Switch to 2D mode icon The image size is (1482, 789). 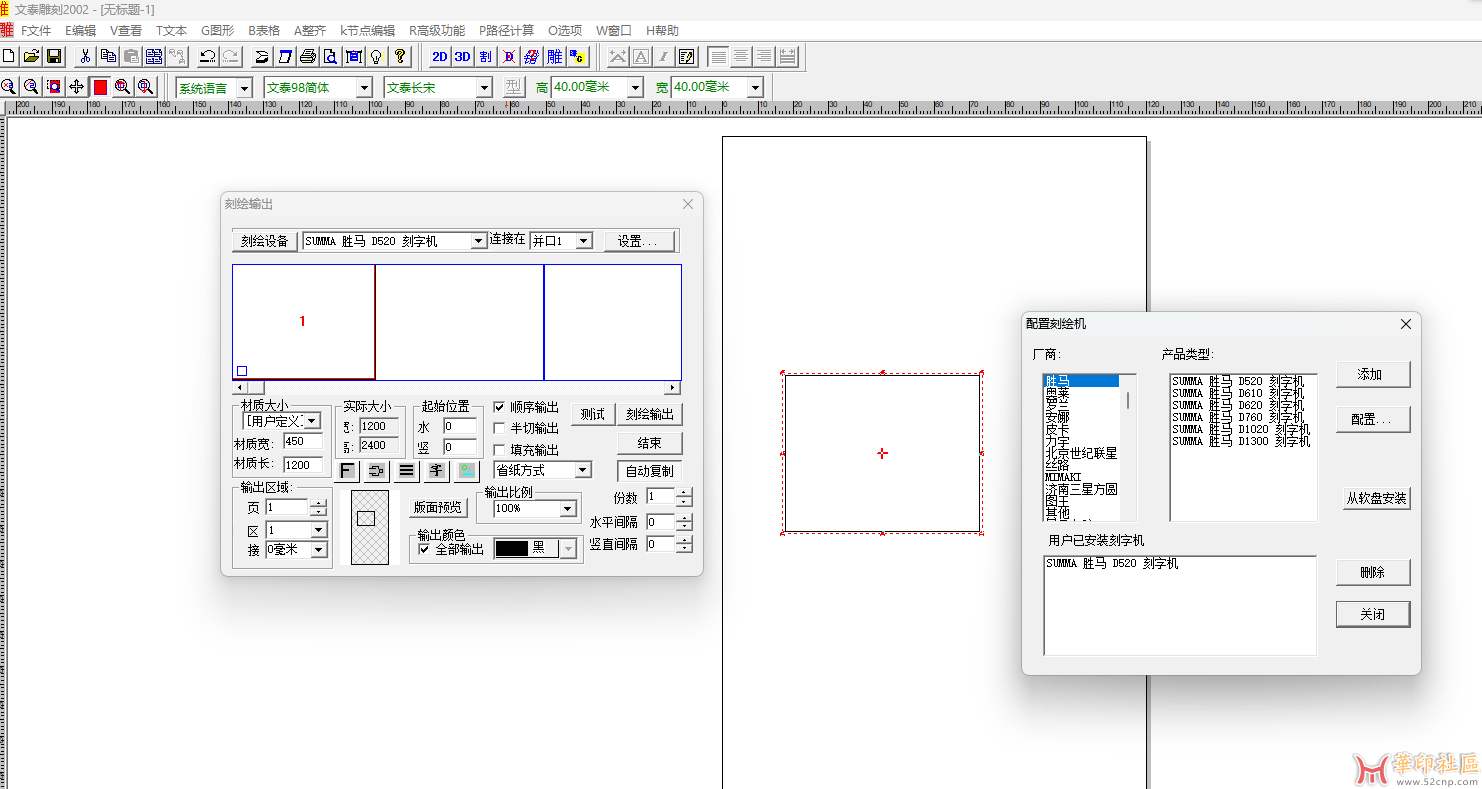coord(440,56)
